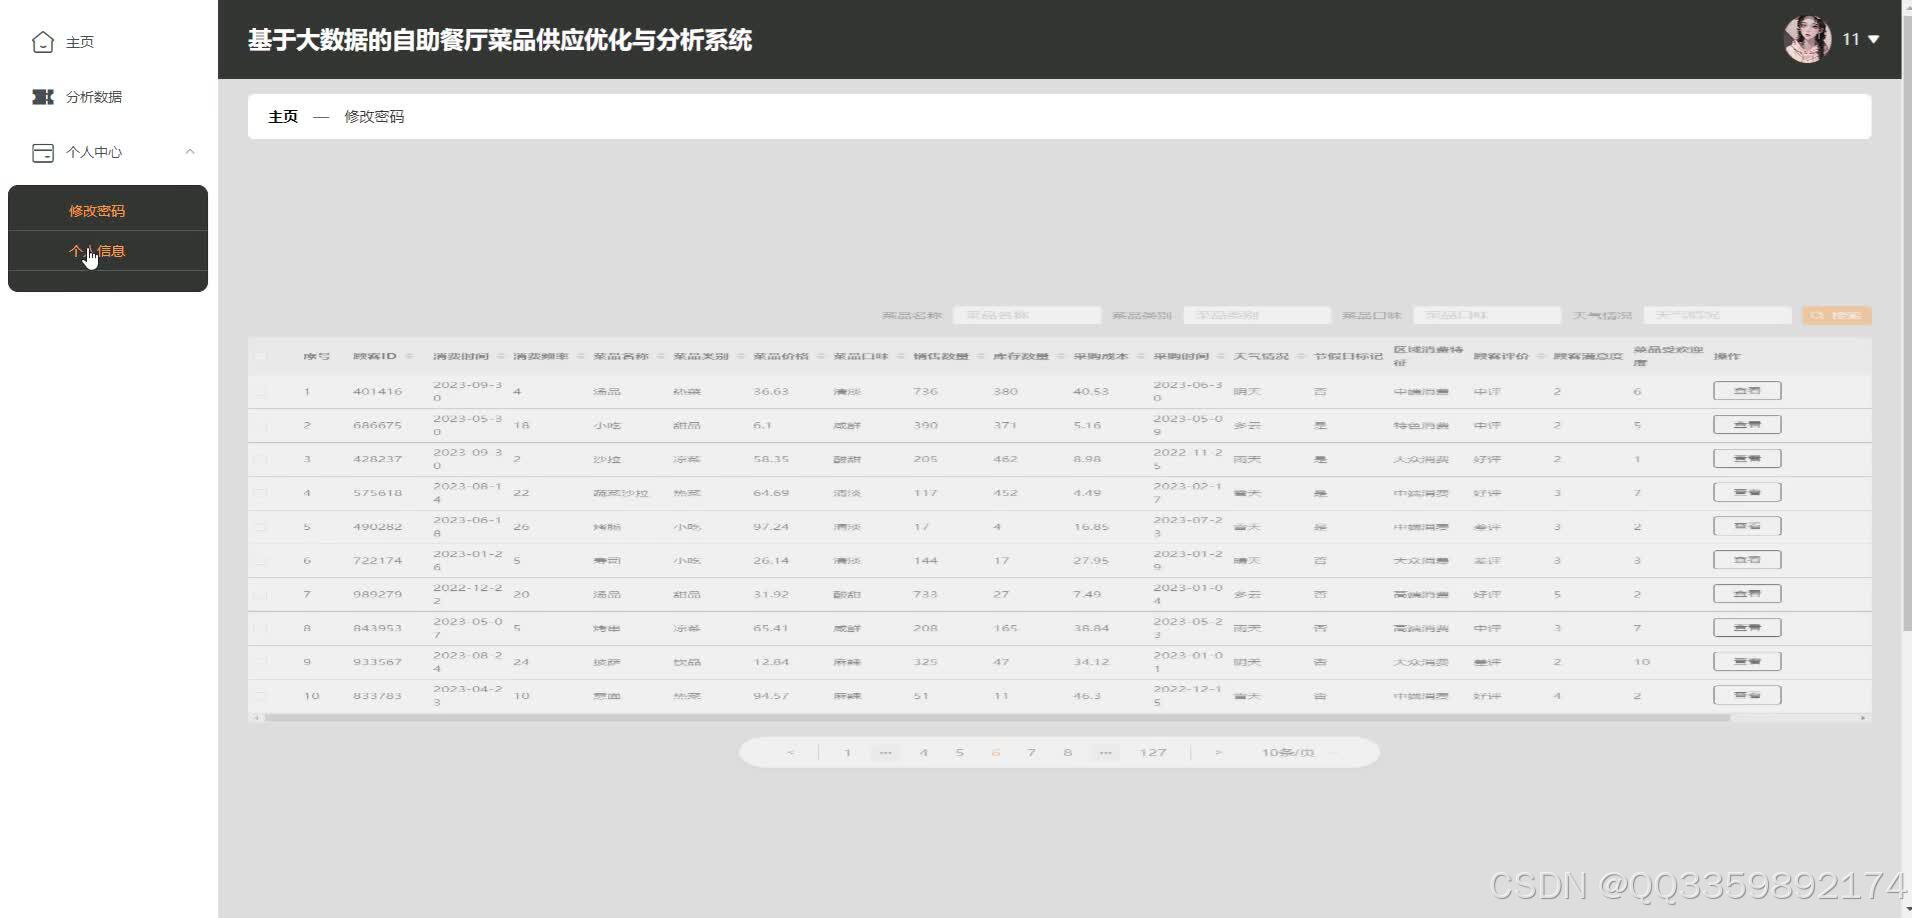Viewport: 1912px width, 918px height.
Task: Go to page 4 in pagination
Action: click(923, 752)
